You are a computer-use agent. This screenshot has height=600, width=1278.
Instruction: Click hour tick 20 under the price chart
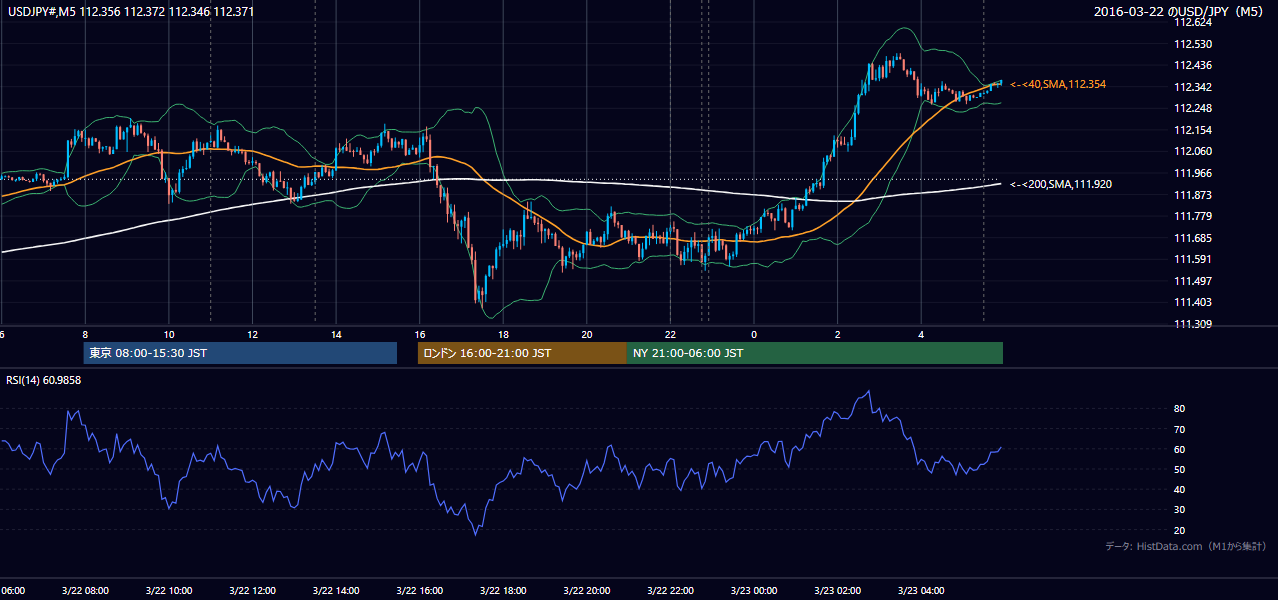click(587, 335)
